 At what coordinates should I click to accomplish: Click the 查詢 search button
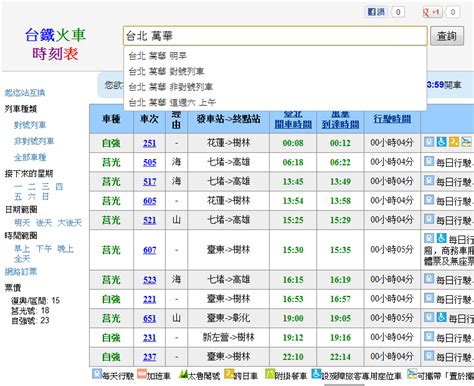click(447, 36)
